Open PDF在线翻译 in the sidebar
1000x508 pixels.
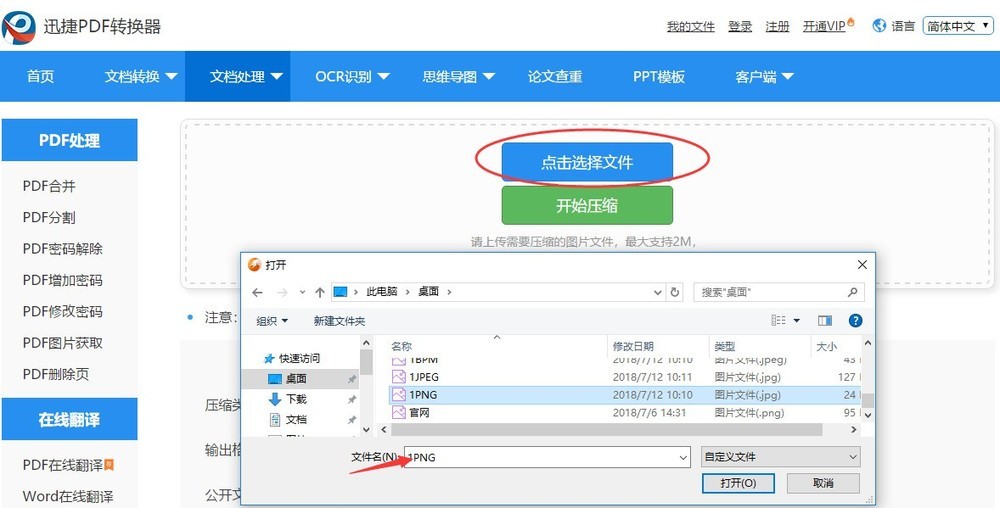pos(62,465)
